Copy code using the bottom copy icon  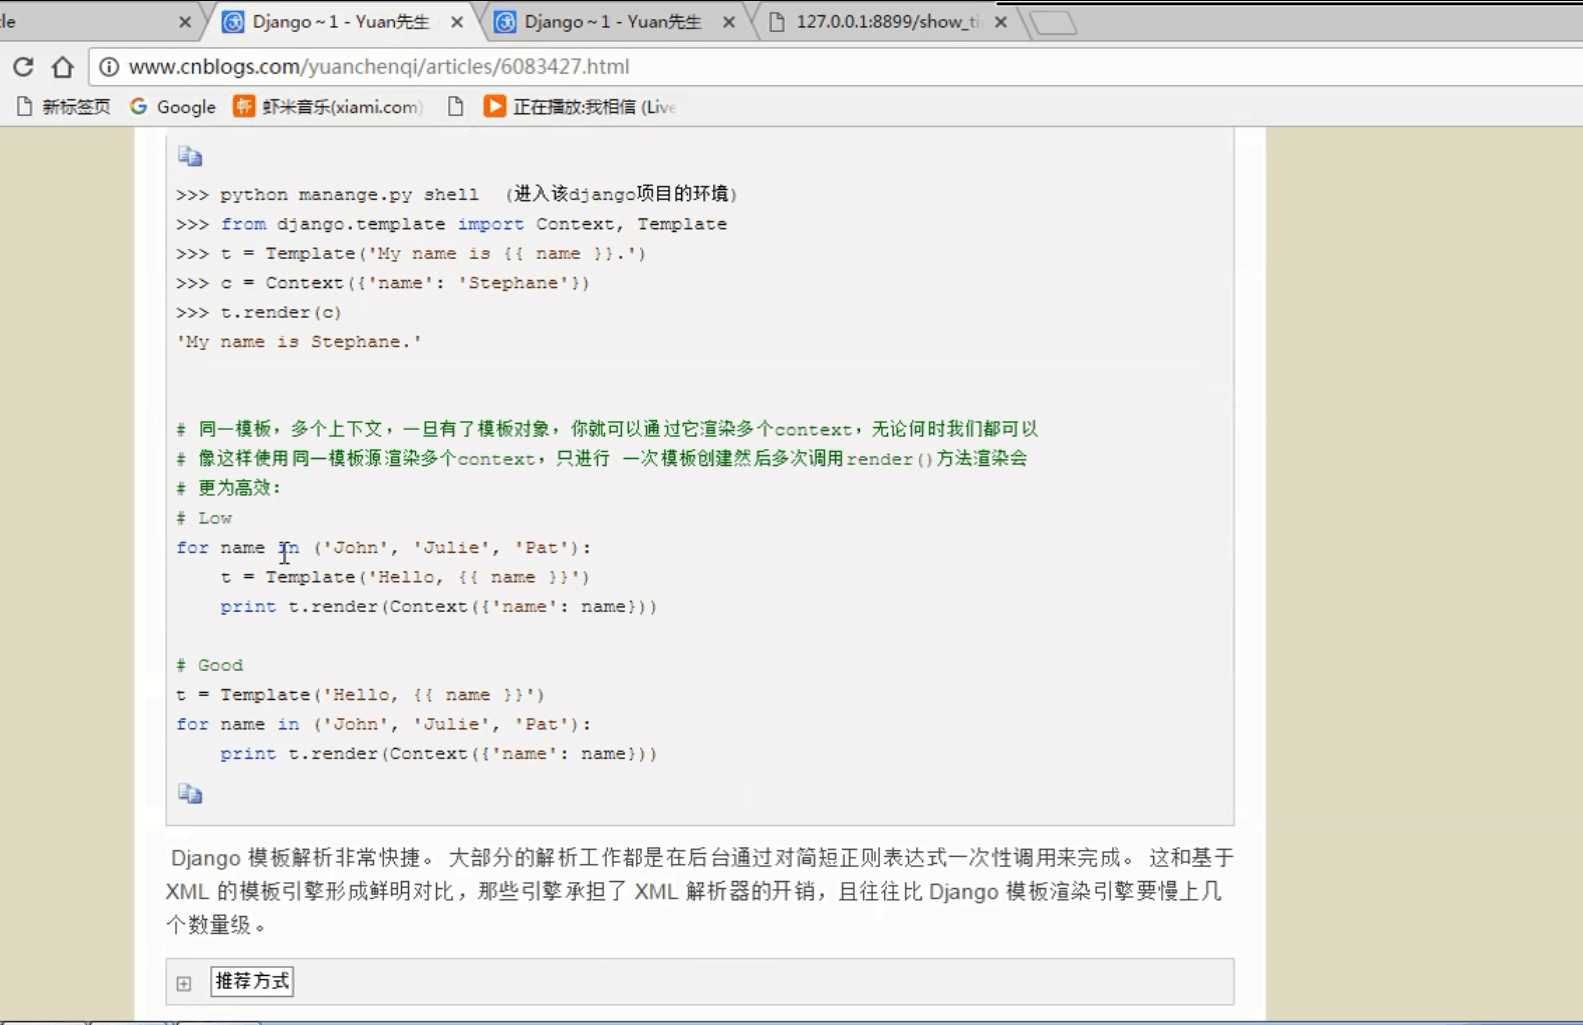point(190,794)
